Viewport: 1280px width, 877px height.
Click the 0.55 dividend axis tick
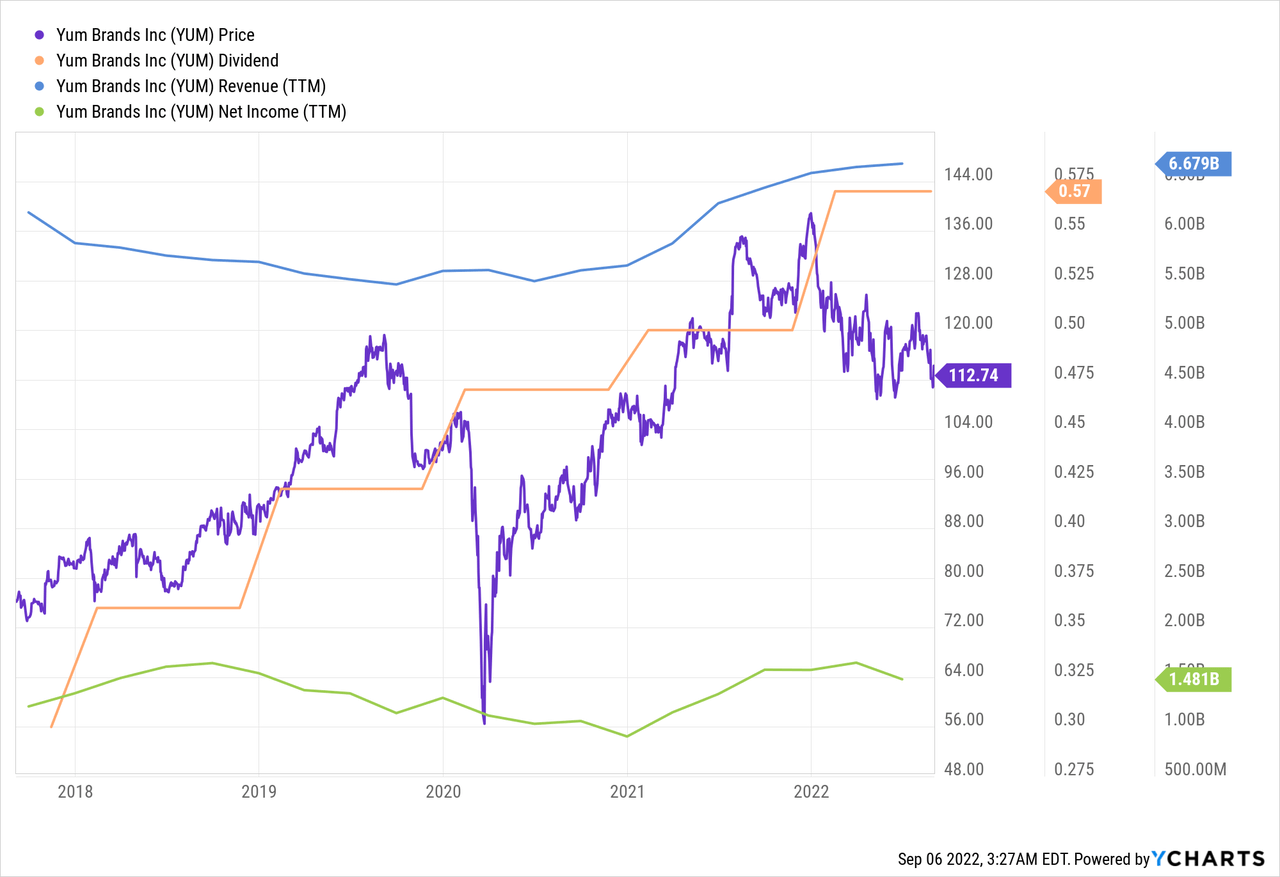1070,224
